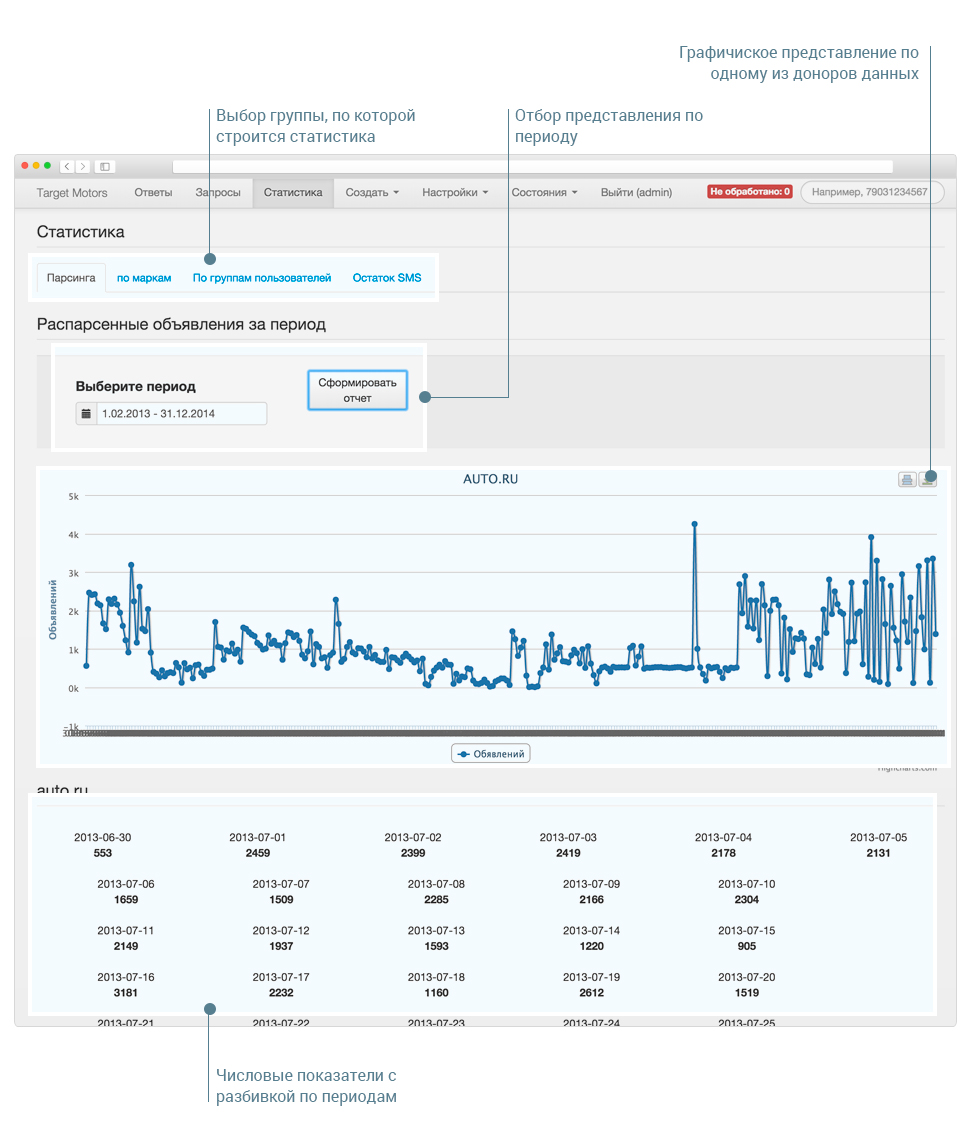970x1136 pixels.
Task: Click the value 1509 under 2013-07-07
Action: [x=281, y=900]
